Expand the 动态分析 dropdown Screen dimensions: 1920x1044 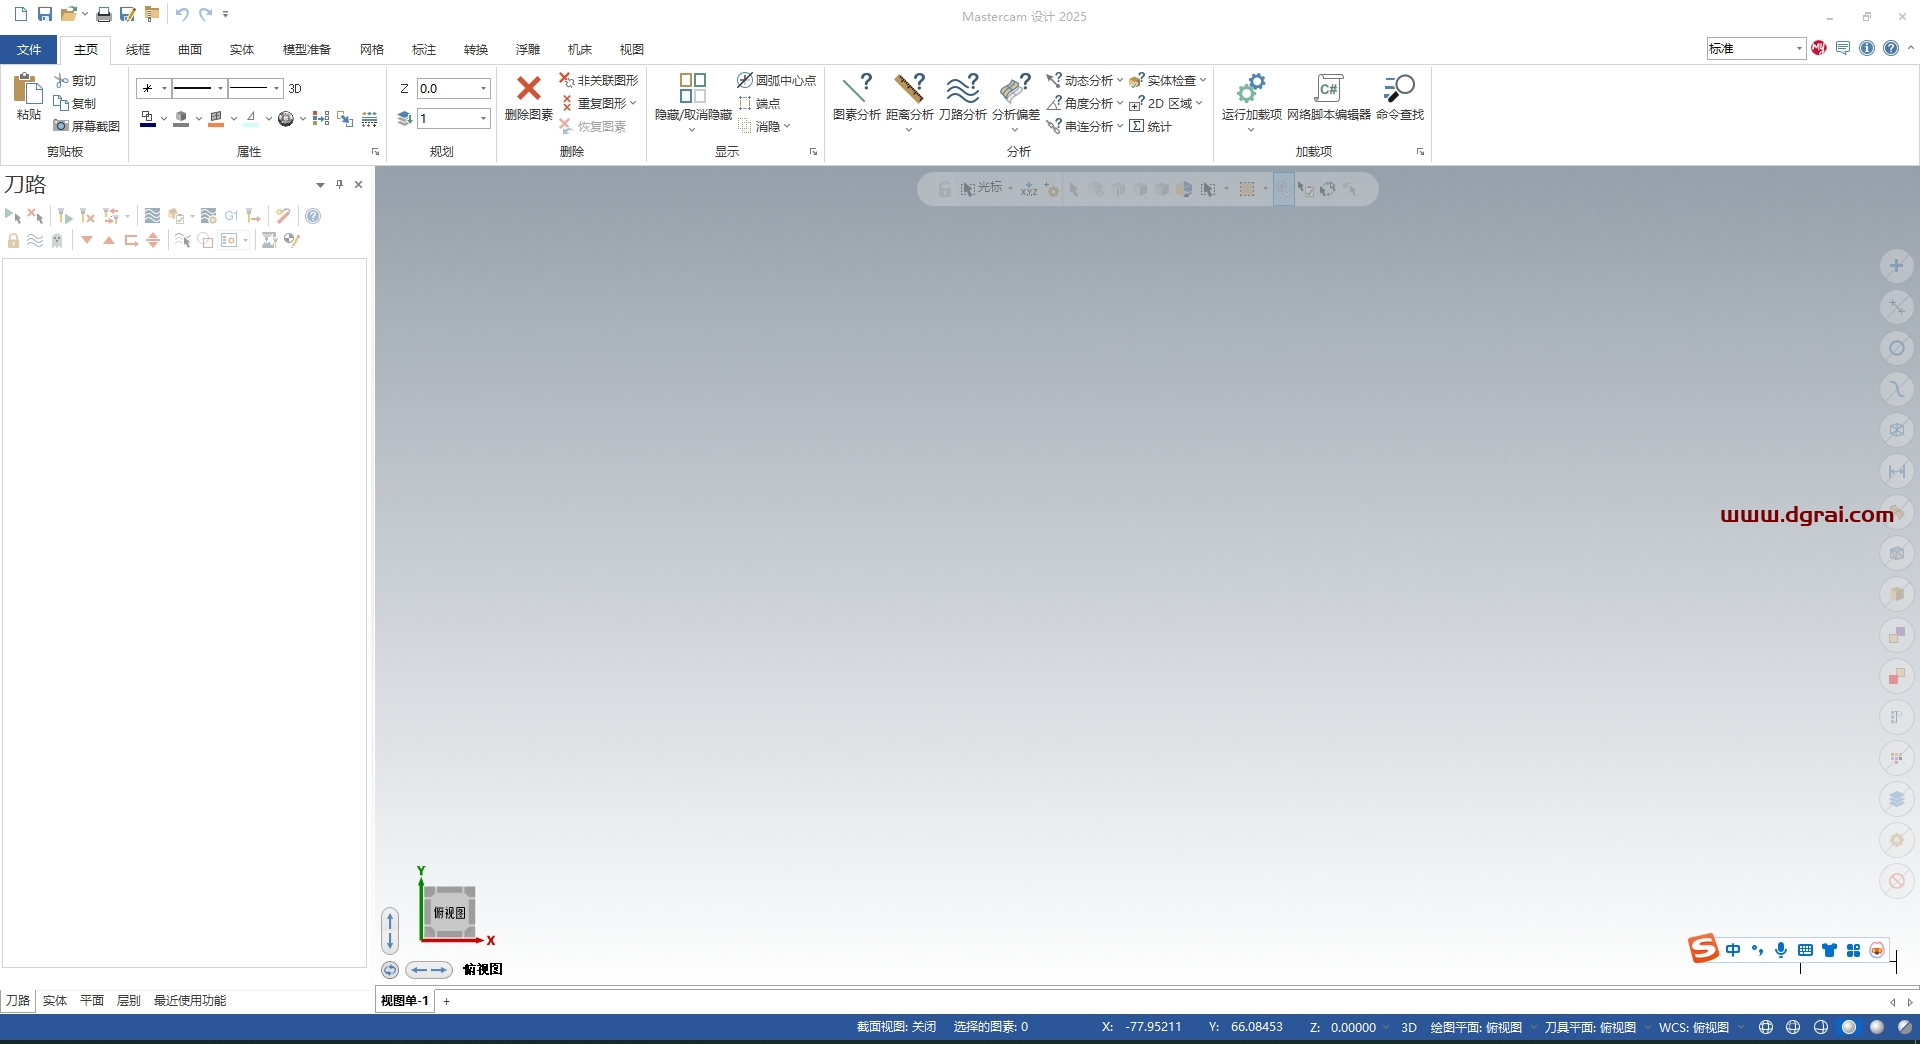click(x=1120, y=81)
